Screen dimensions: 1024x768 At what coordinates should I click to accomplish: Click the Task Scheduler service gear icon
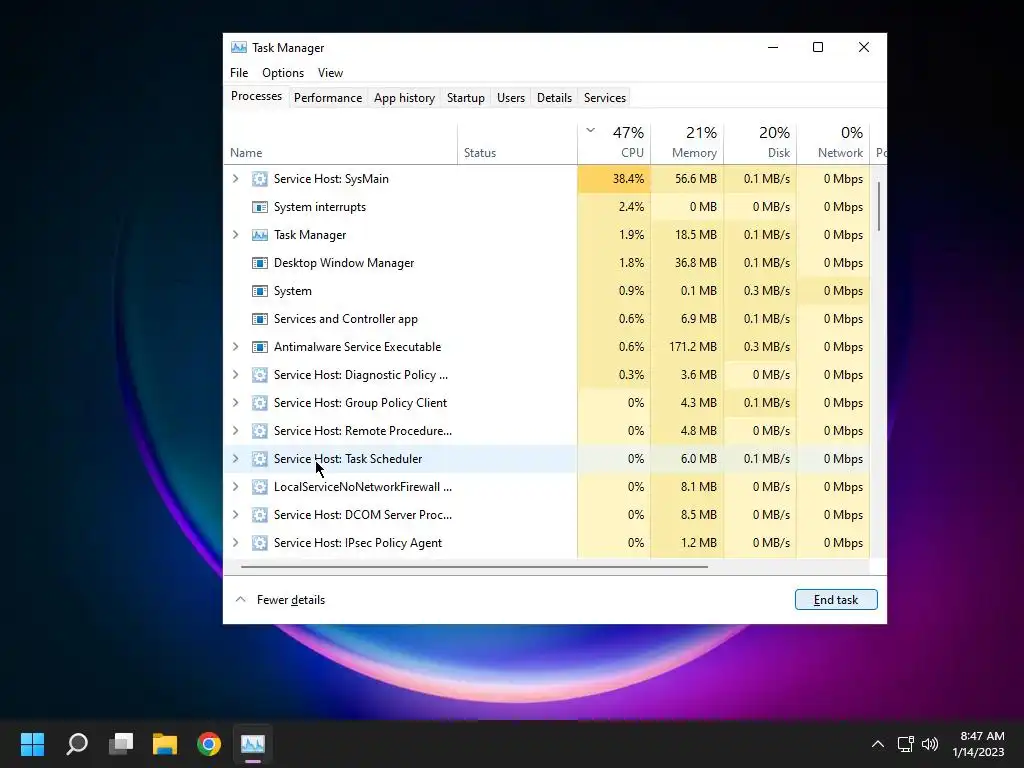click(x=259, y=459)
